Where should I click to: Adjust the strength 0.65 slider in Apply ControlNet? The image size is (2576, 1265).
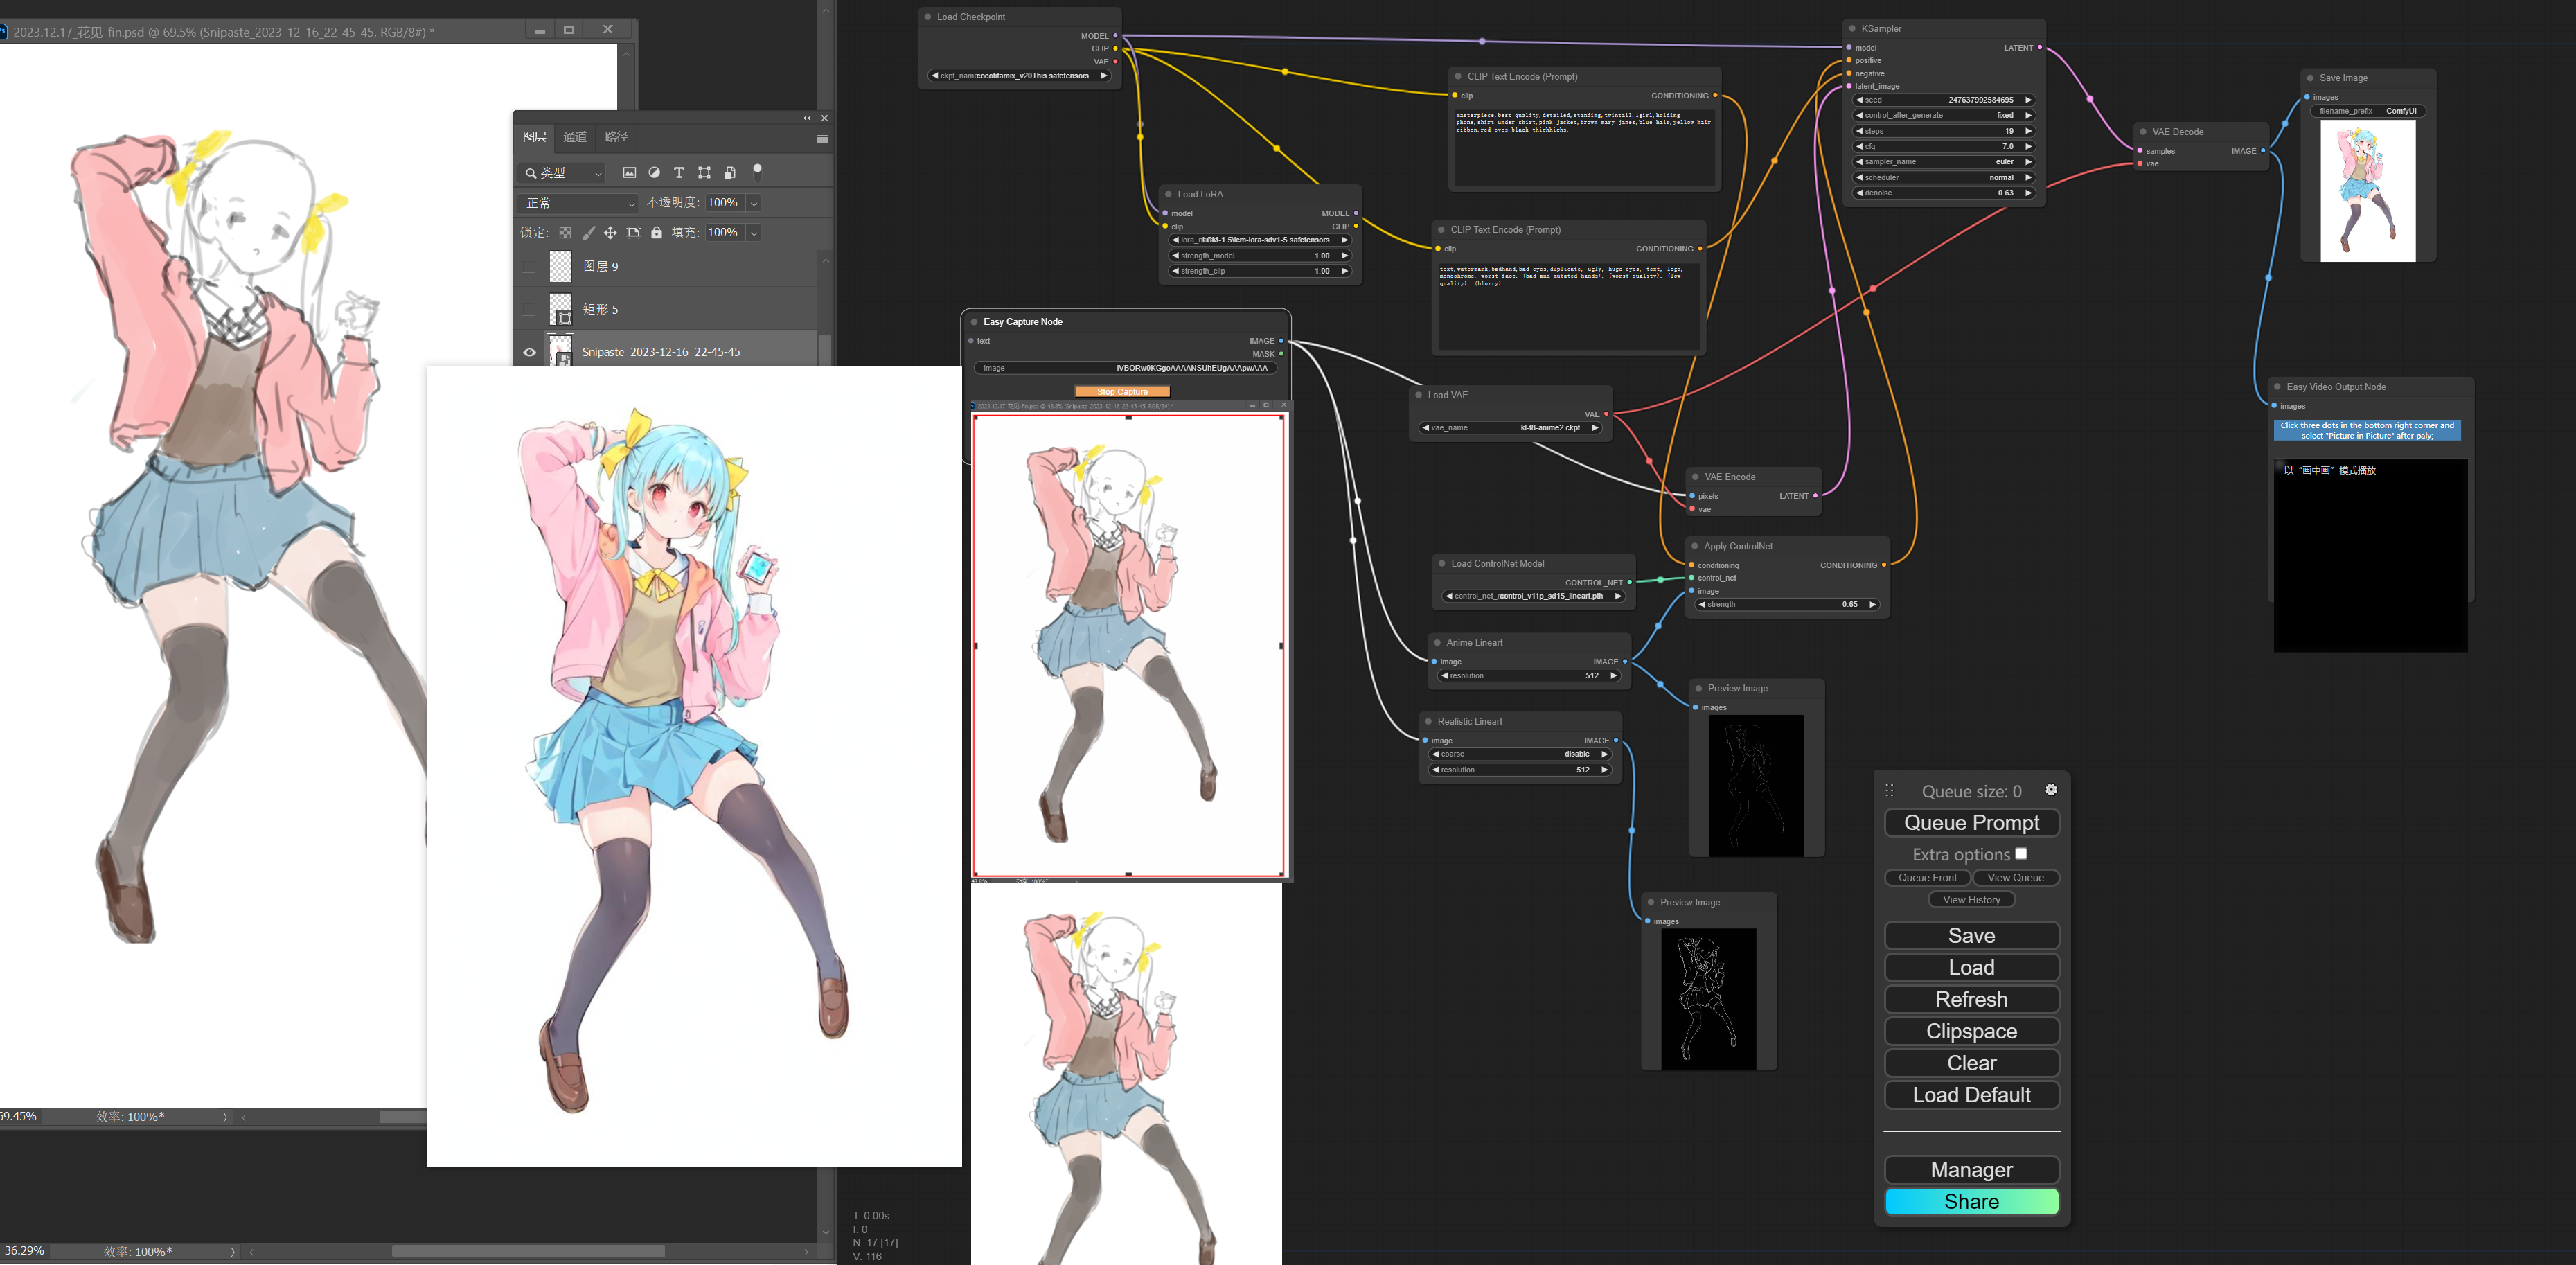[x=1787, y=605]
